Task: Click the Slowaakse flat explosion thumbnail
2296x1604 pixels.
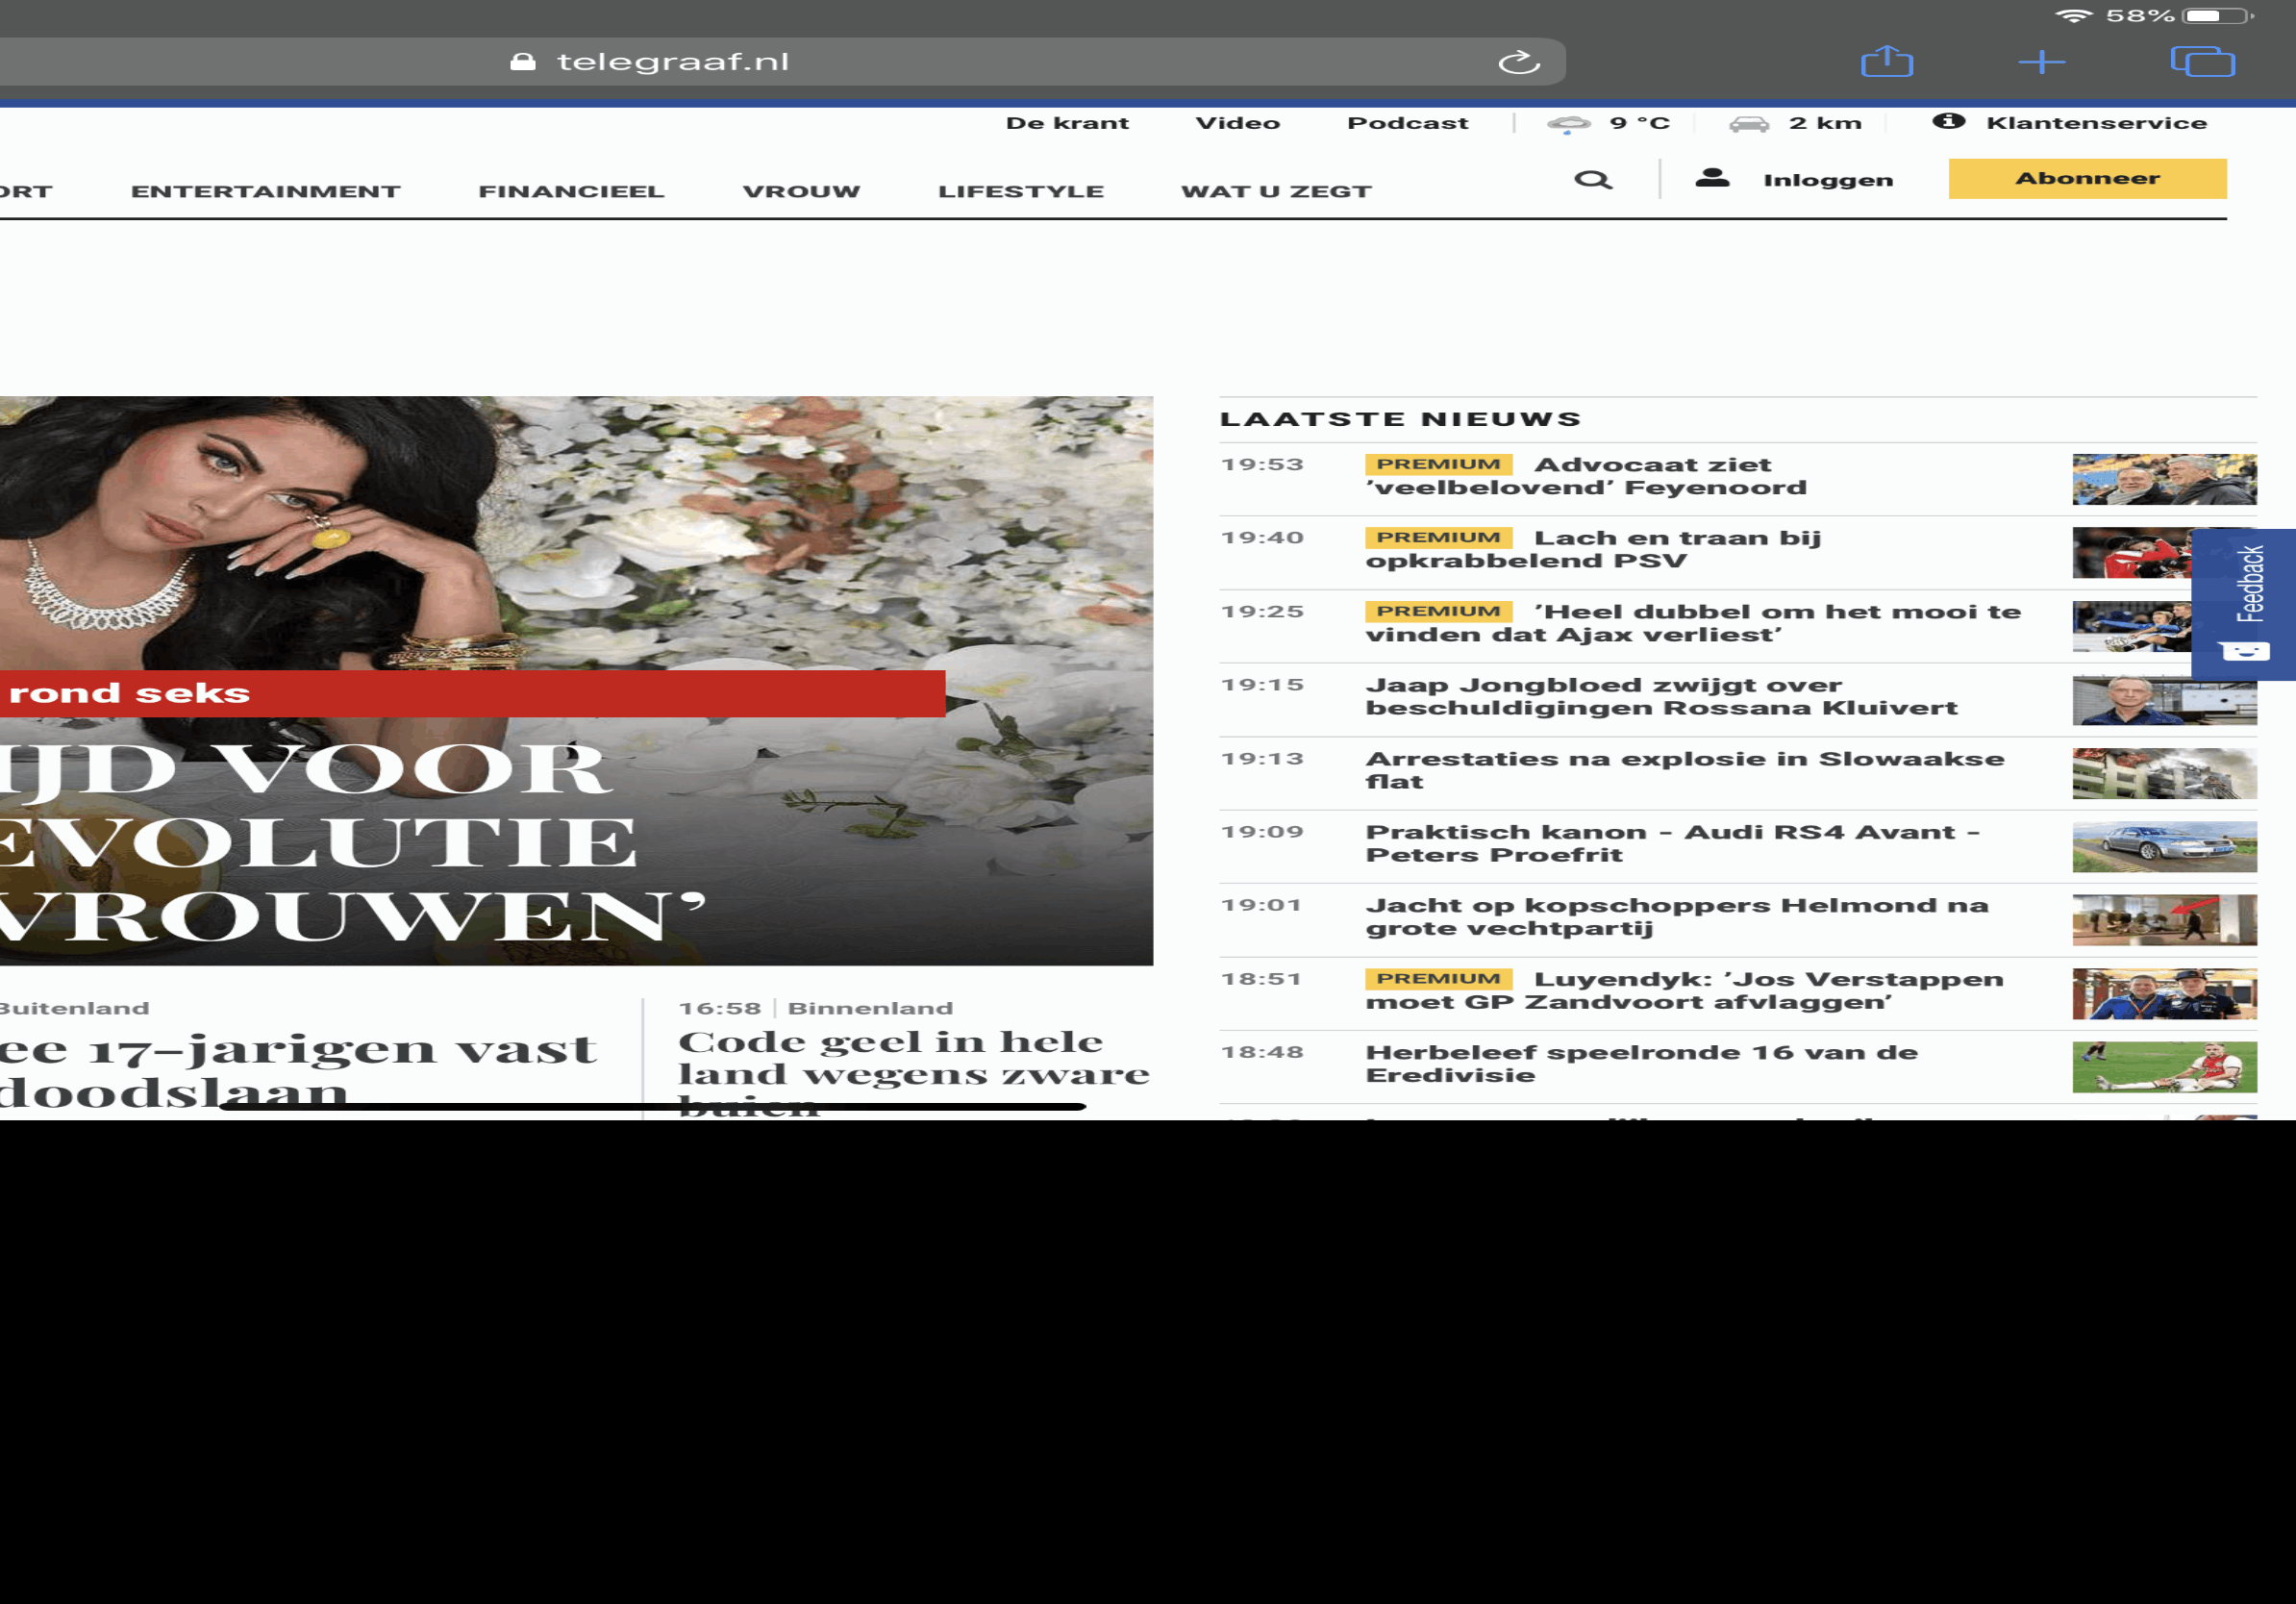Action: [x=2163, y=773]
